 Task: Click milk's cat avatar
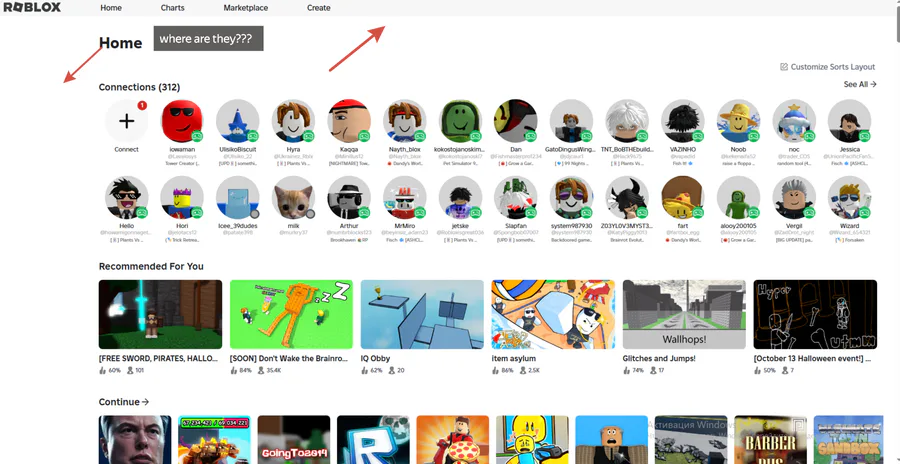point(293,198)
